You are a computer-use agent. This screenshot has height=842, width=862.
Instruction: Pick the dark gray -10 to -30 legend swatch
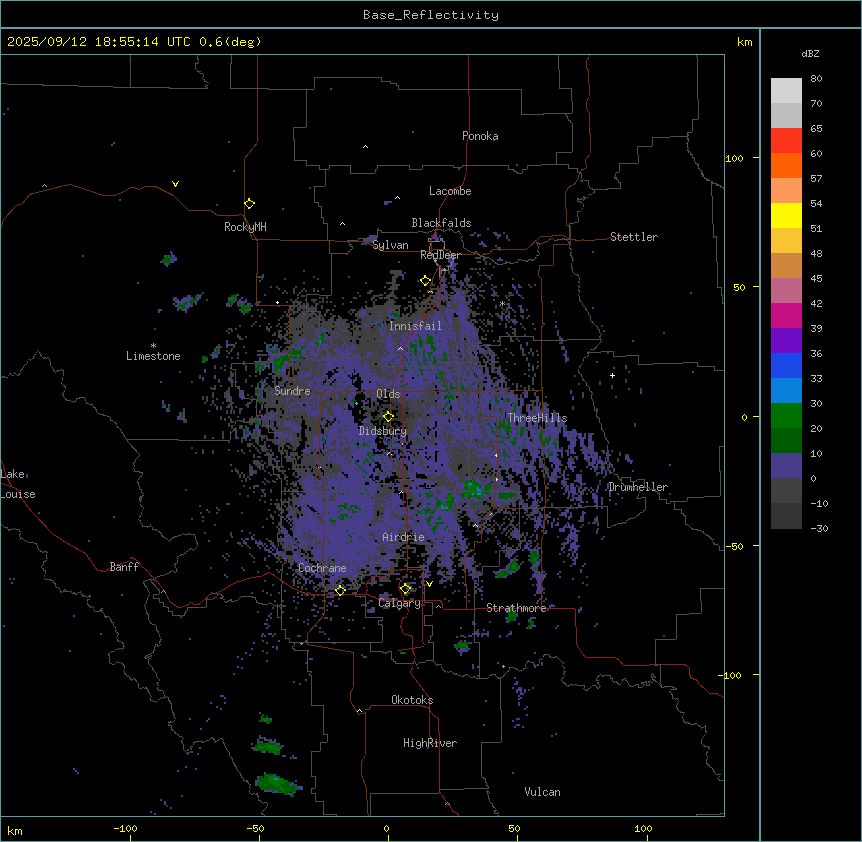(x=786, y=516)
